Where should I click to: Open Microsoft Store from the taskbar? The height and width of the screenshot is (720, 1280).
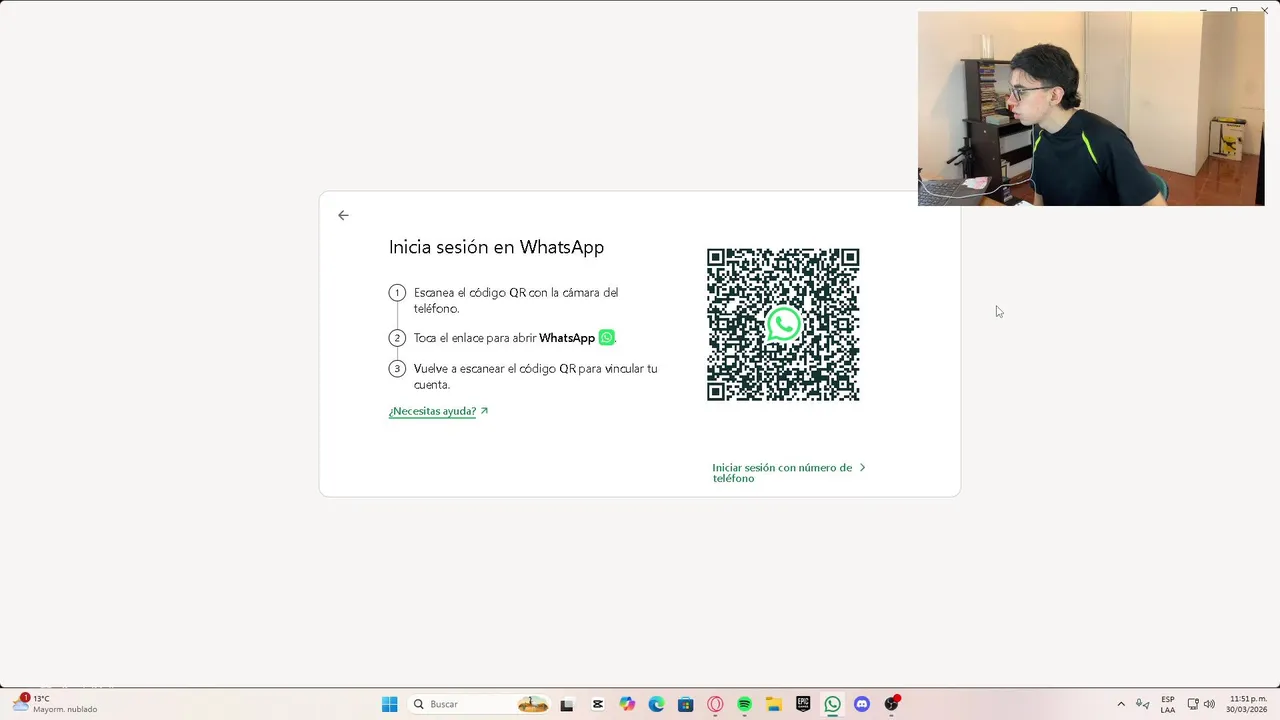(685, 704)
